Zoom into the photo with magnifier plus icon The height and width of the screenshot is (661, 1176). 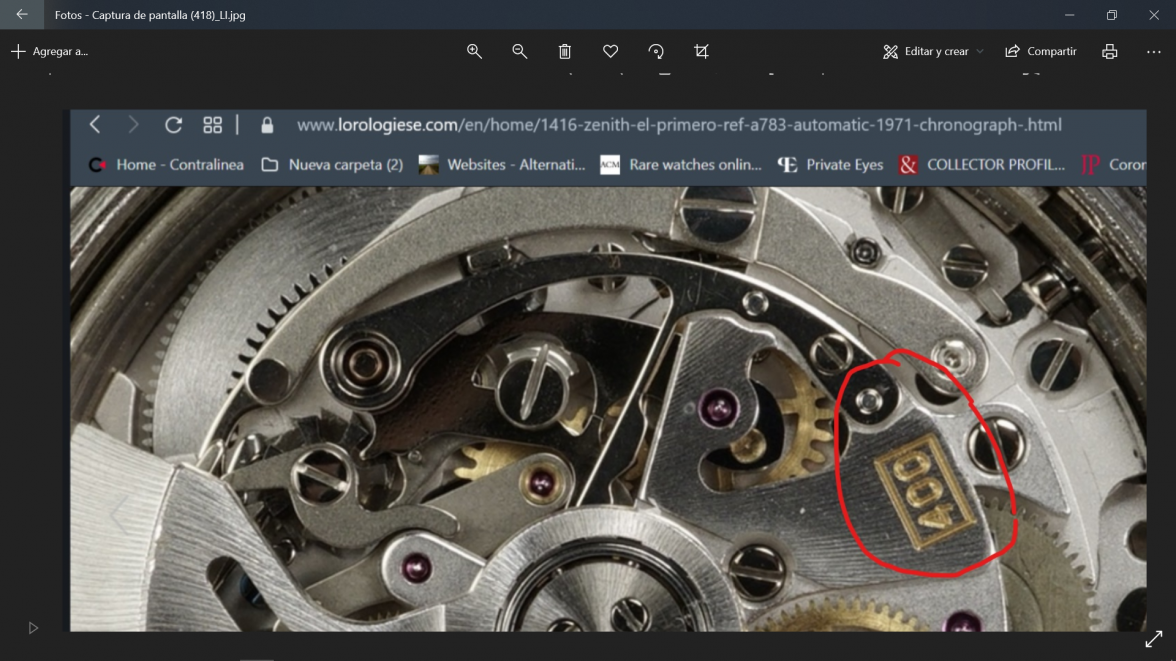(x=474, y=51)
